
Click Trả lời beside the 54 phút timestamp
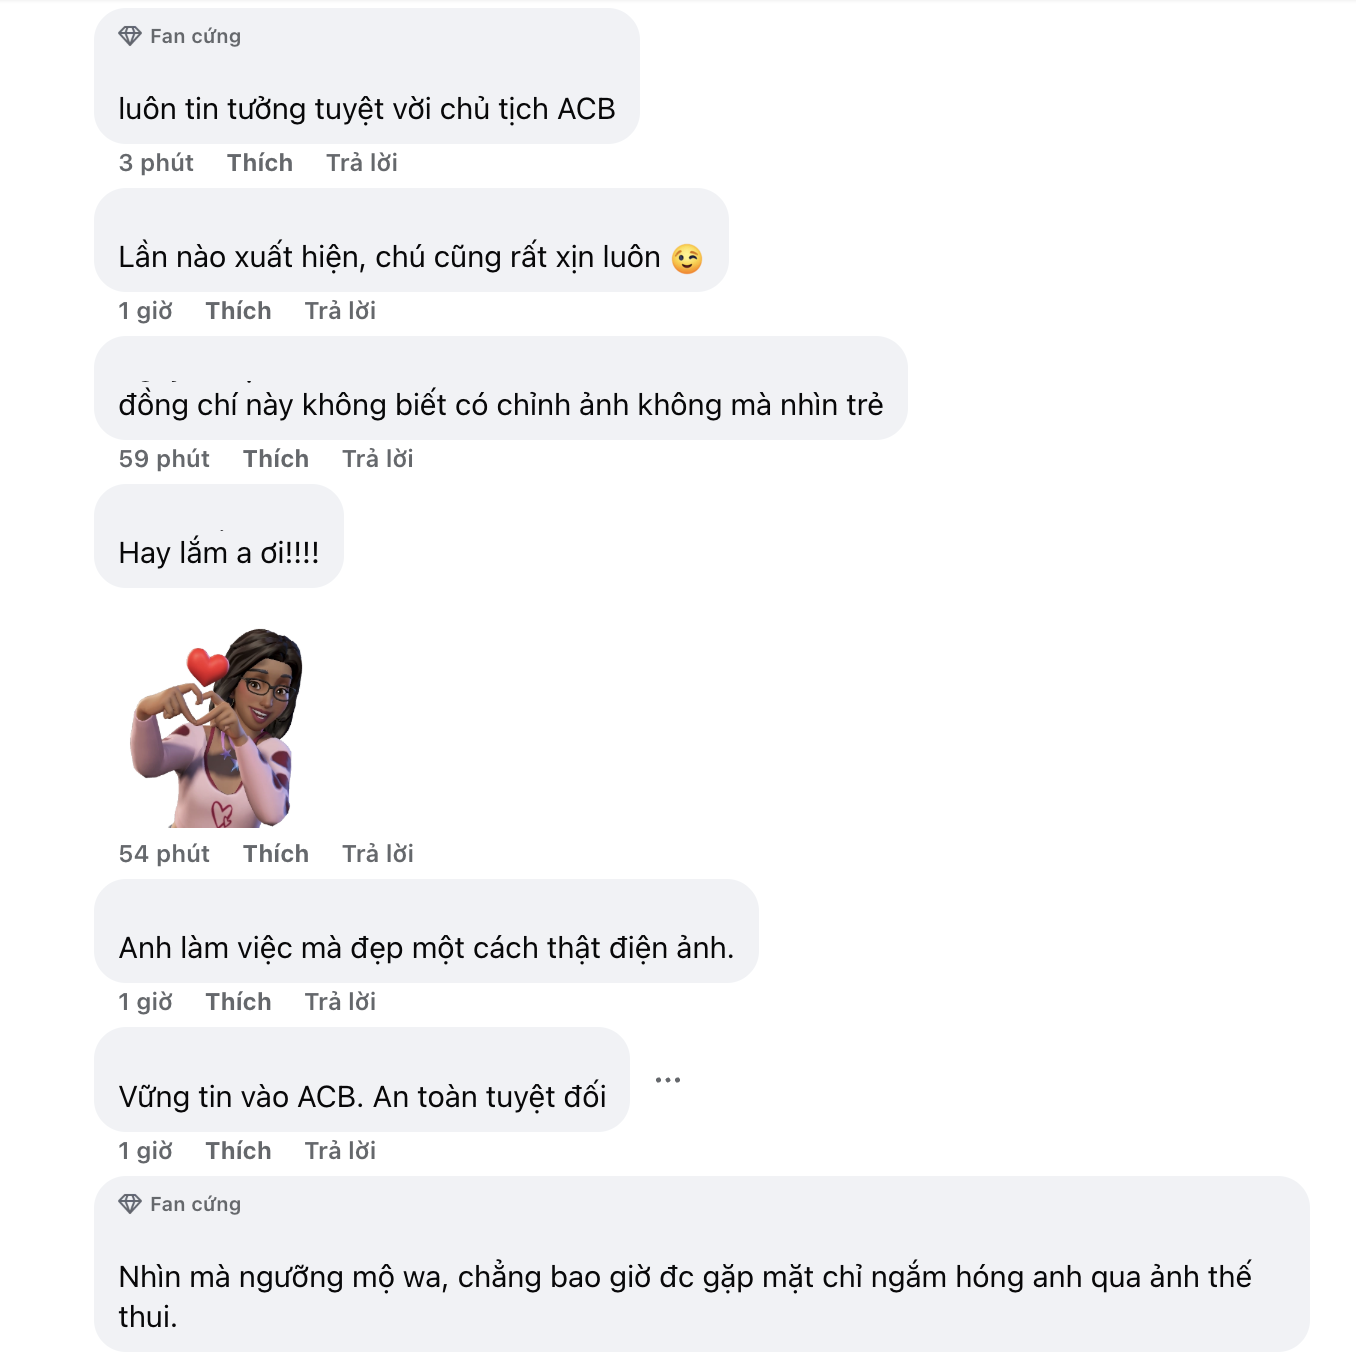click(x=378, y=854)
